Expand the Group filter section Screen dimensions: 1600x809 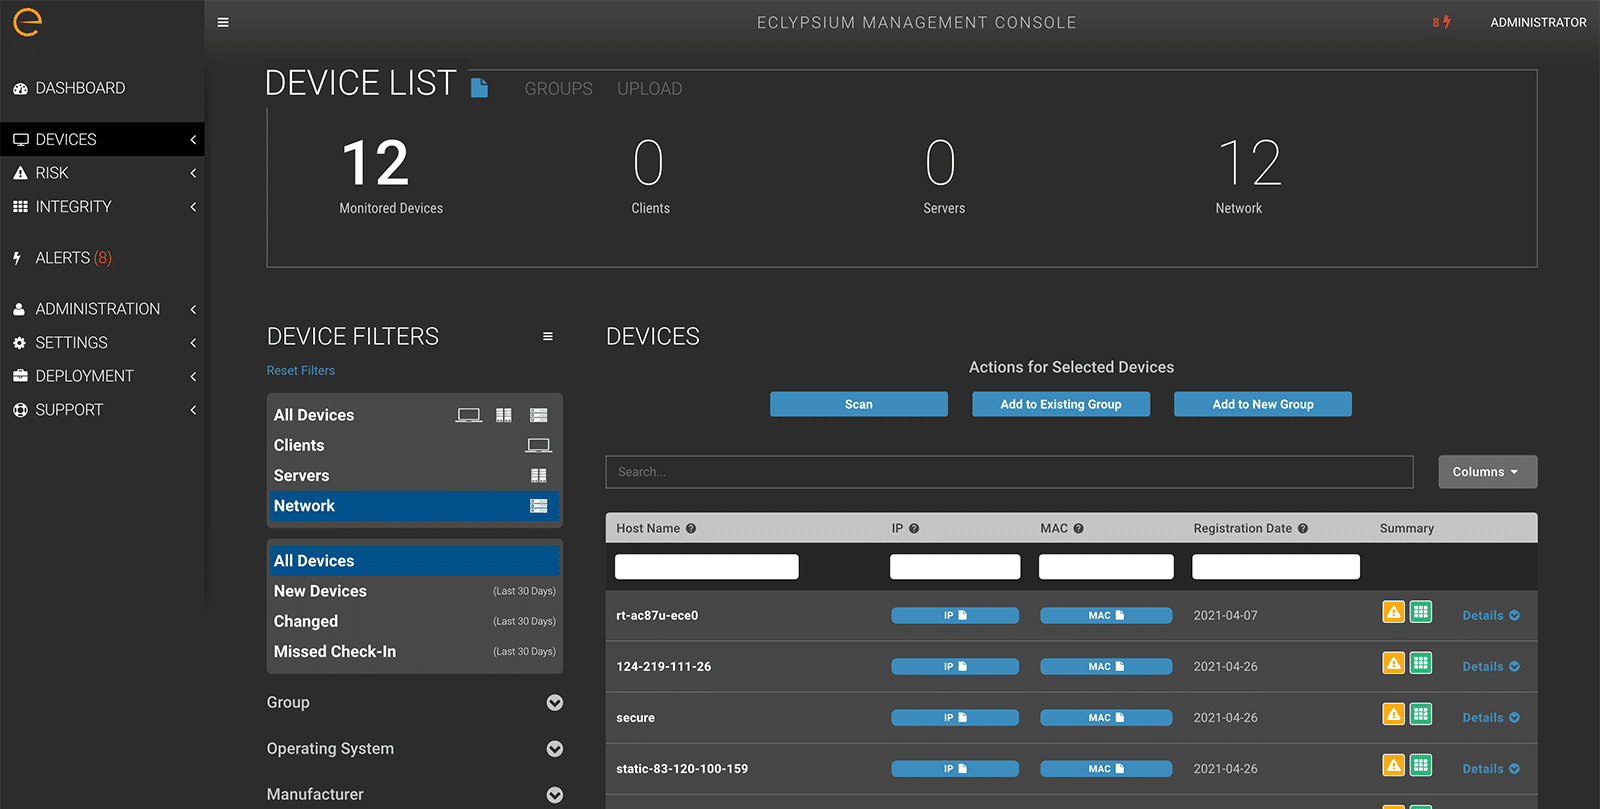click(x=414, y=703)
